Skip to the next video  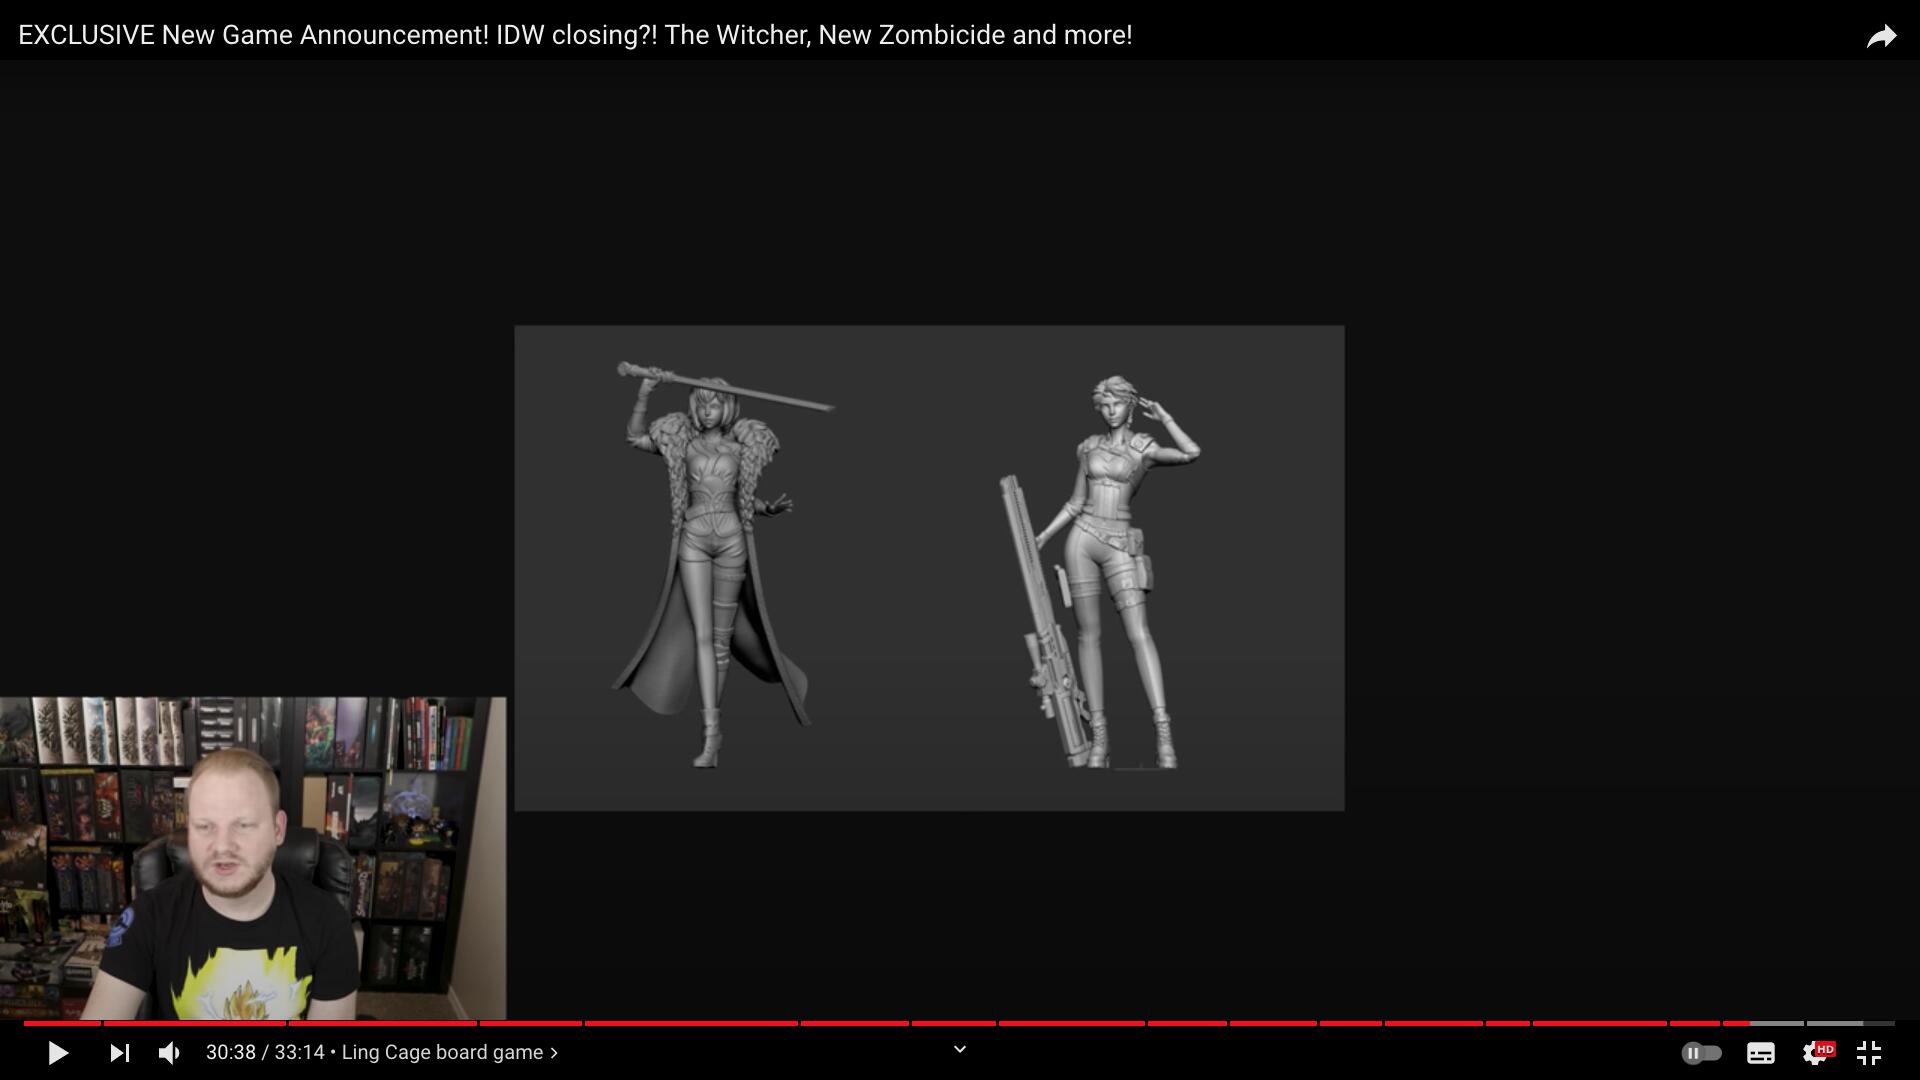pos(119,1053)
